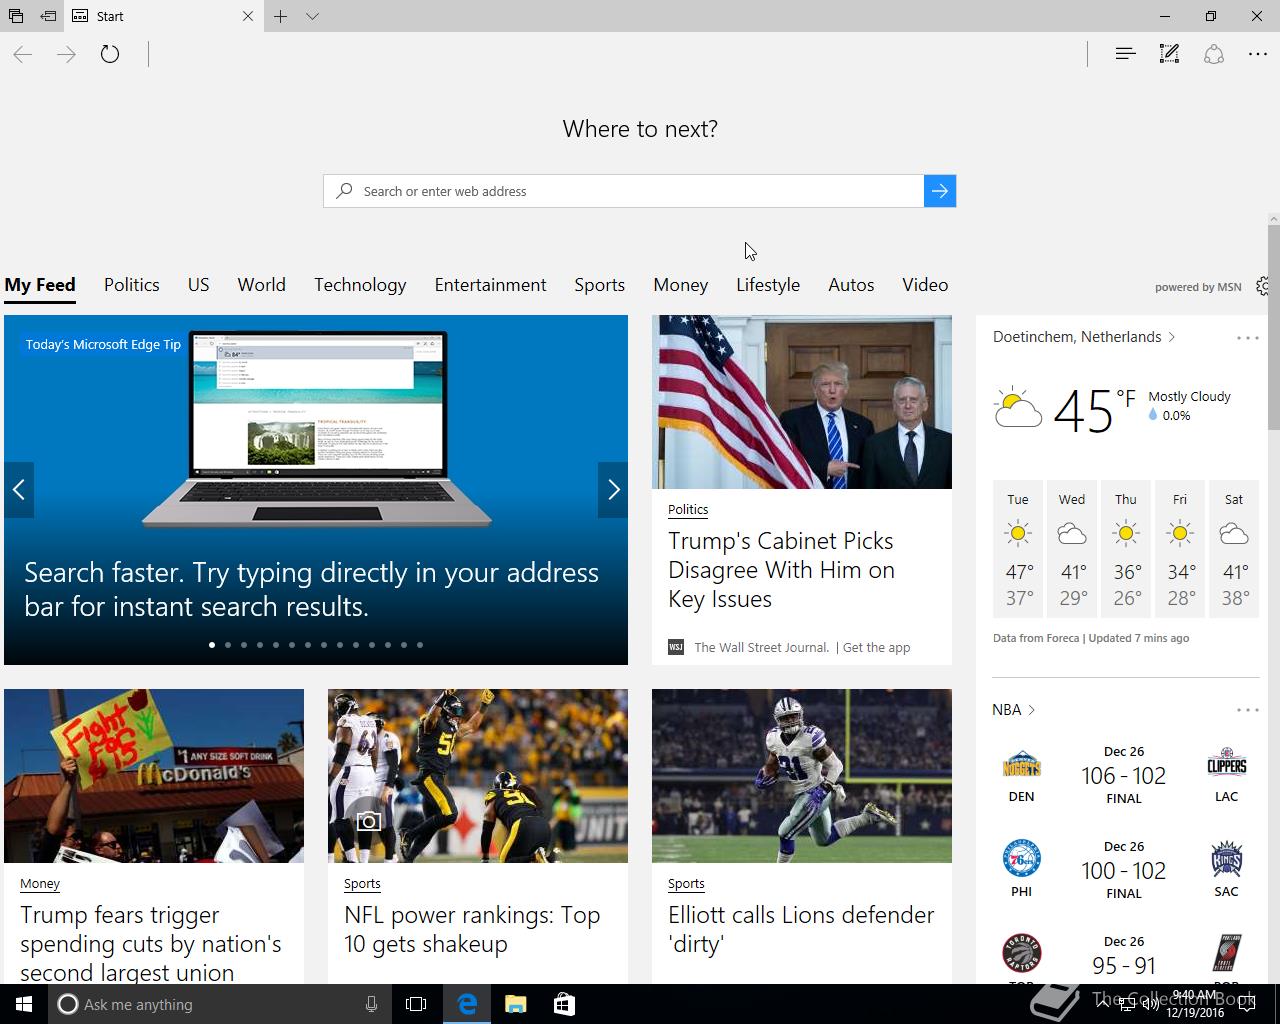Open the 100 - 102 game score
Viewport: 1280px width, 1024px height.
pos(1124,871)
